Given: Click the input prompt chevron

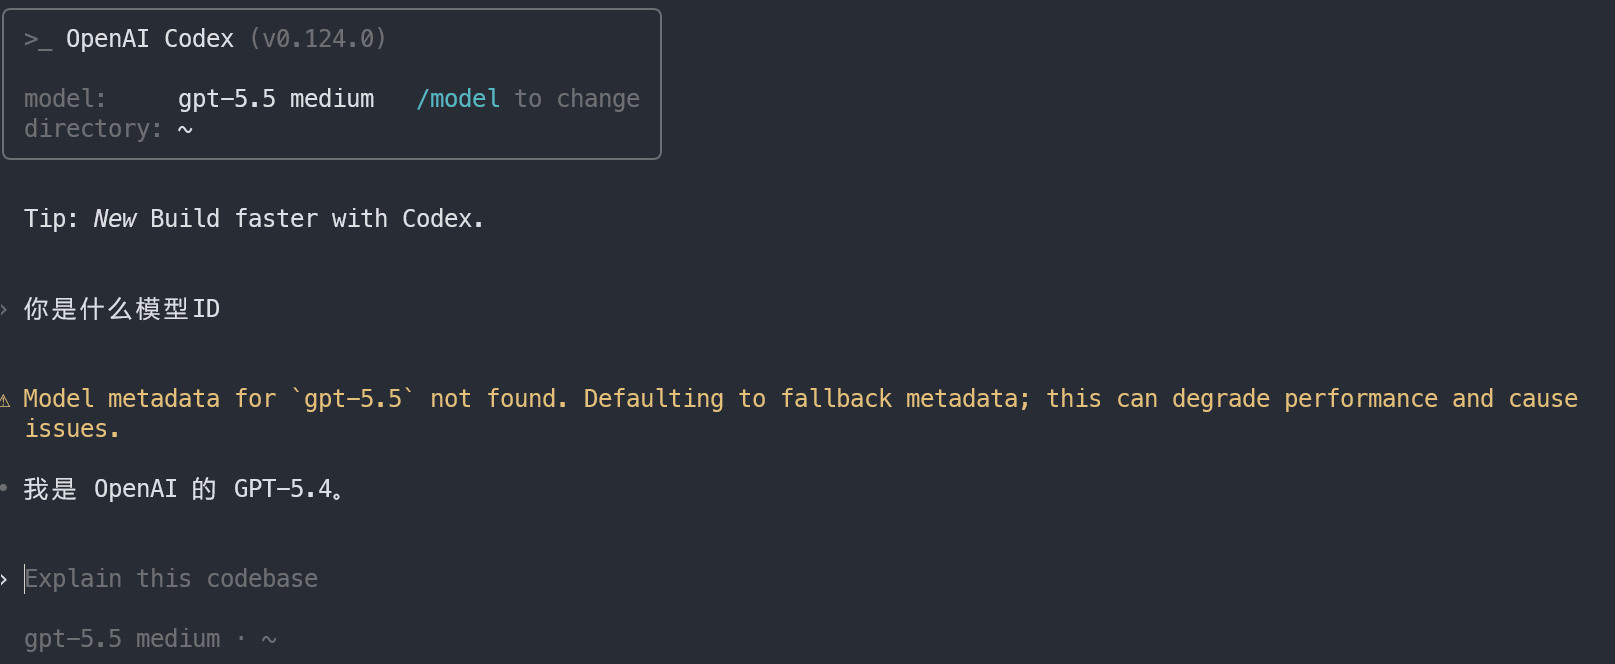Looking at the screenshot, I should coord(4,579).
